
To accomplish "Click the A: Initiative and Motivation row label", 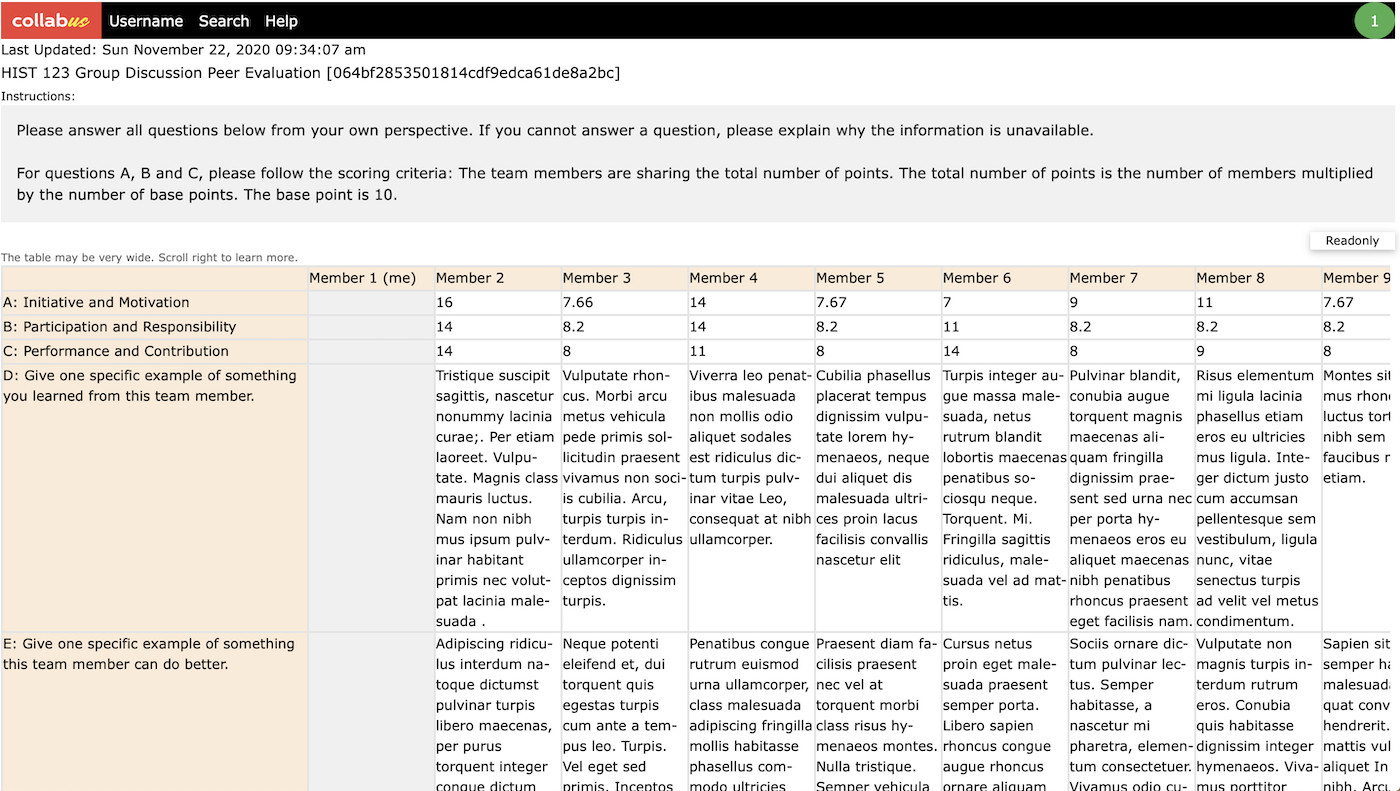I will click(x=154, y=302).
